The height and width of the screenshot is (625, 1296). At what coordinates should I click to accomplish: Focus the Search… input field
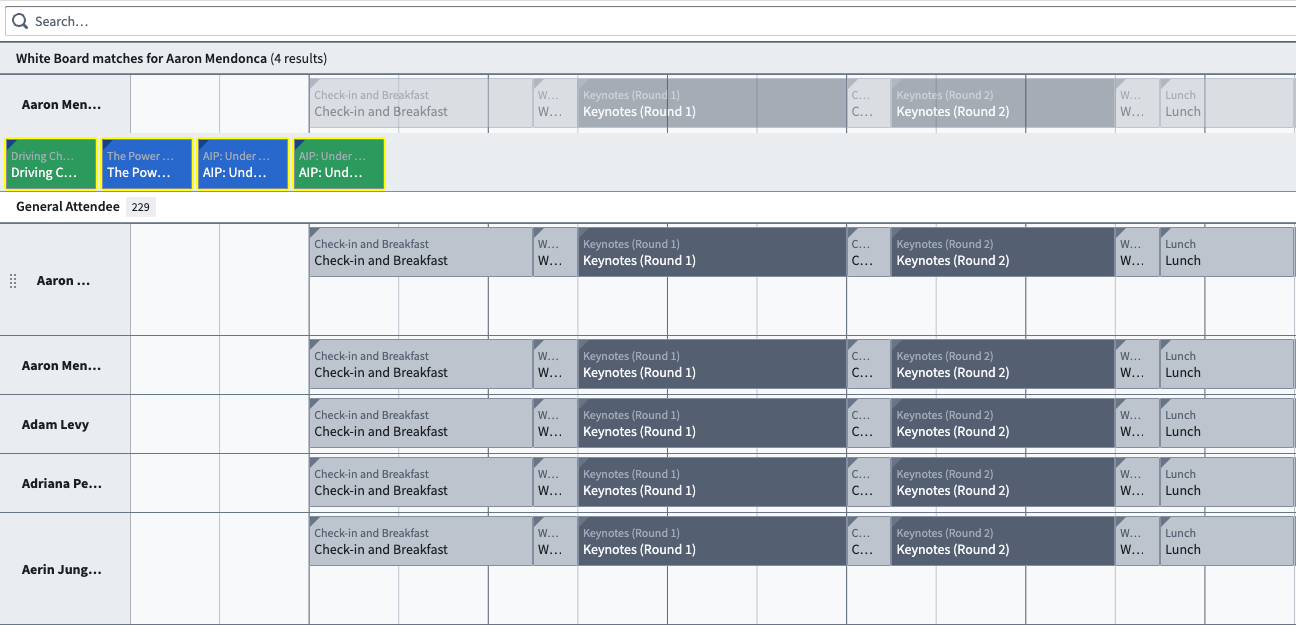(x=650, y=21)
